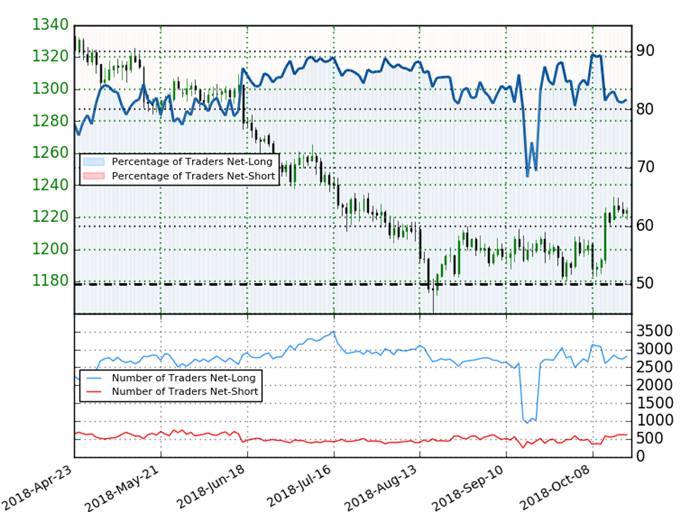Click the 80 percent axis label
Viewport: 680px width, 512px height.
point(645,109)
